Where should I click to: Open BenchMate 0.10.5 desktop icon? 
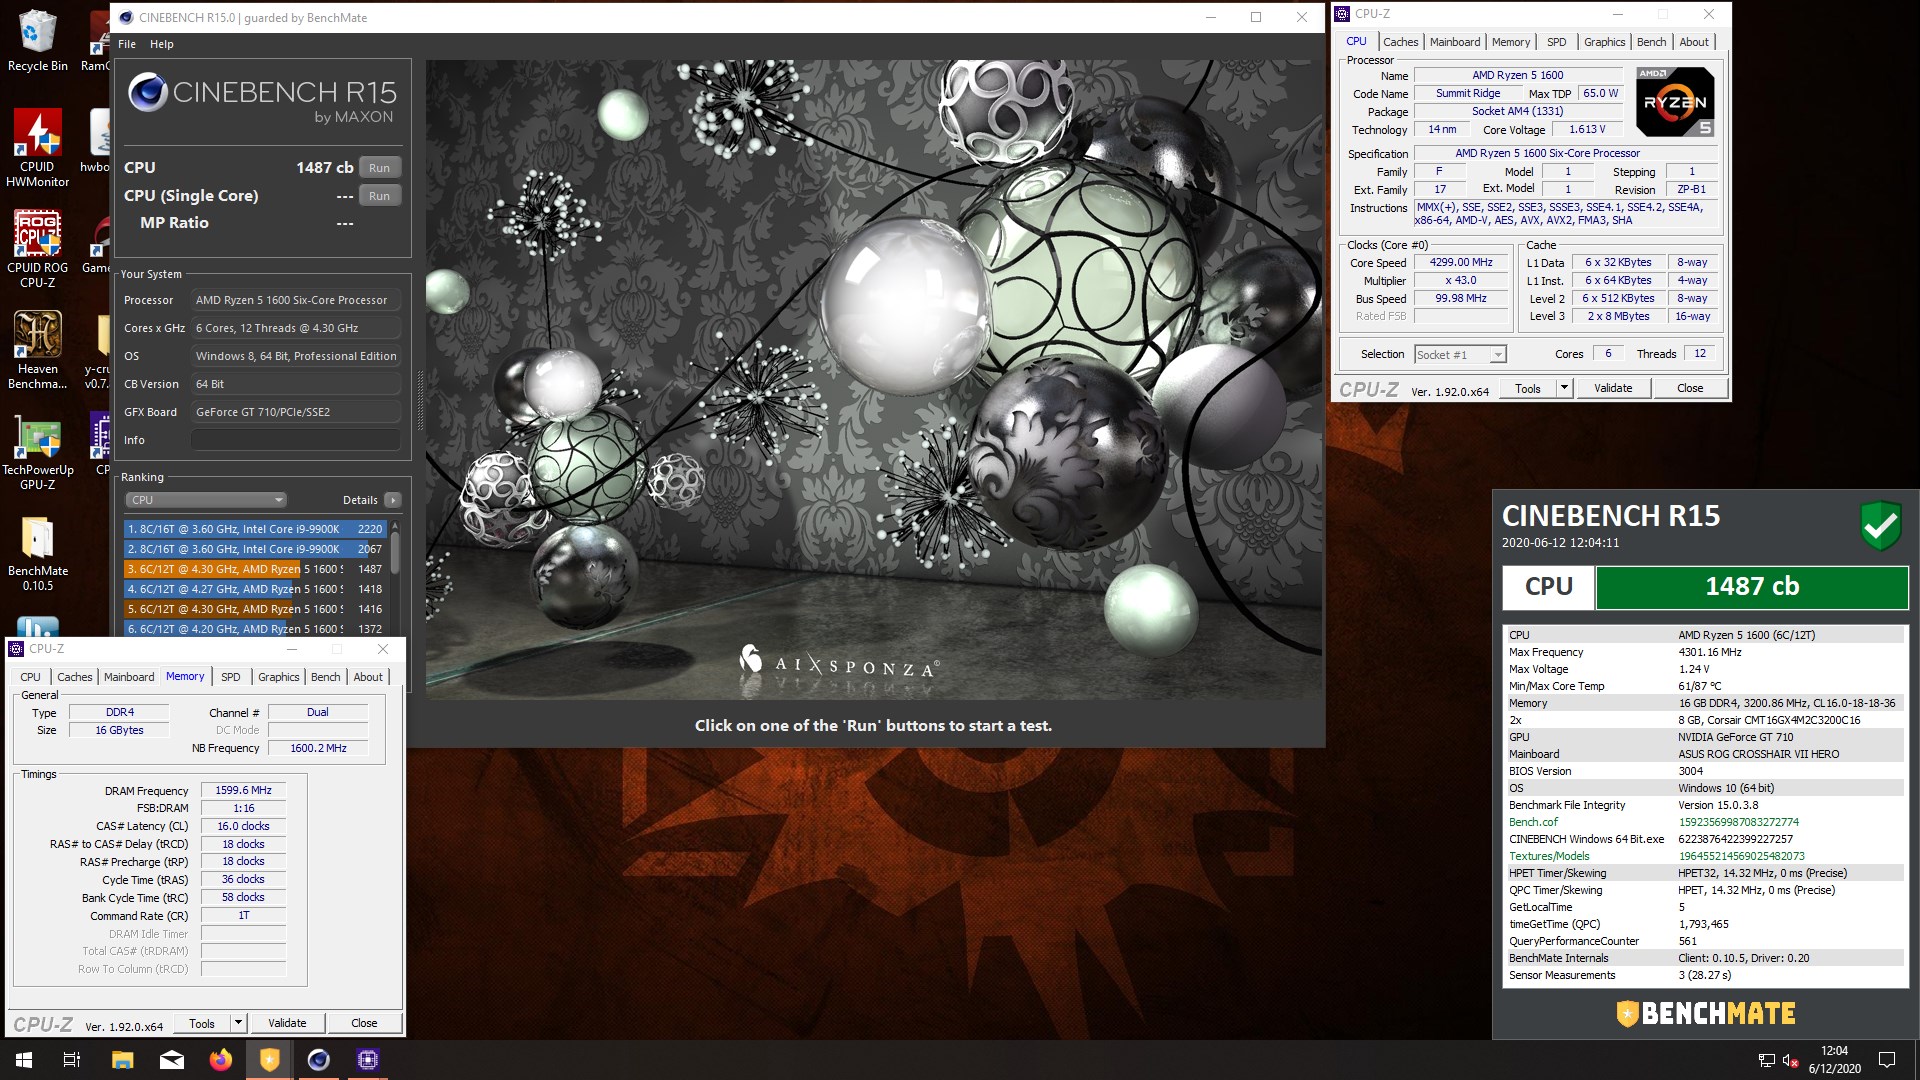point(37,553)
